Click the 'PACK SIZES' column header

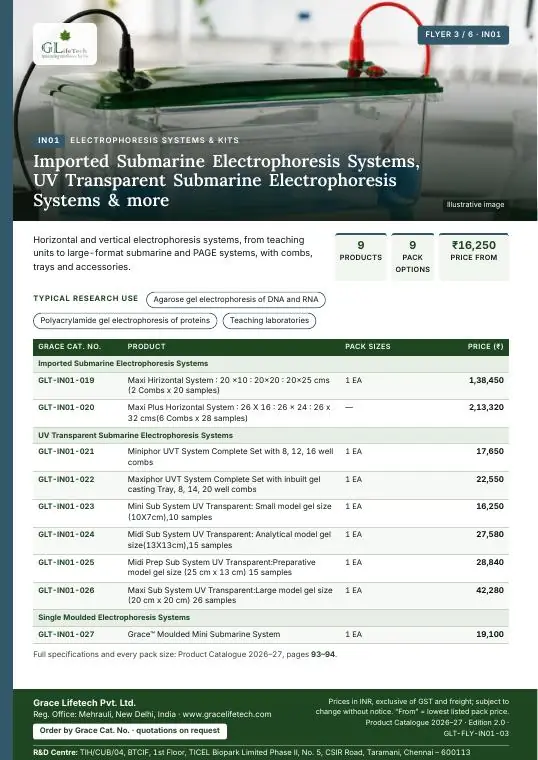pos(367,347)
